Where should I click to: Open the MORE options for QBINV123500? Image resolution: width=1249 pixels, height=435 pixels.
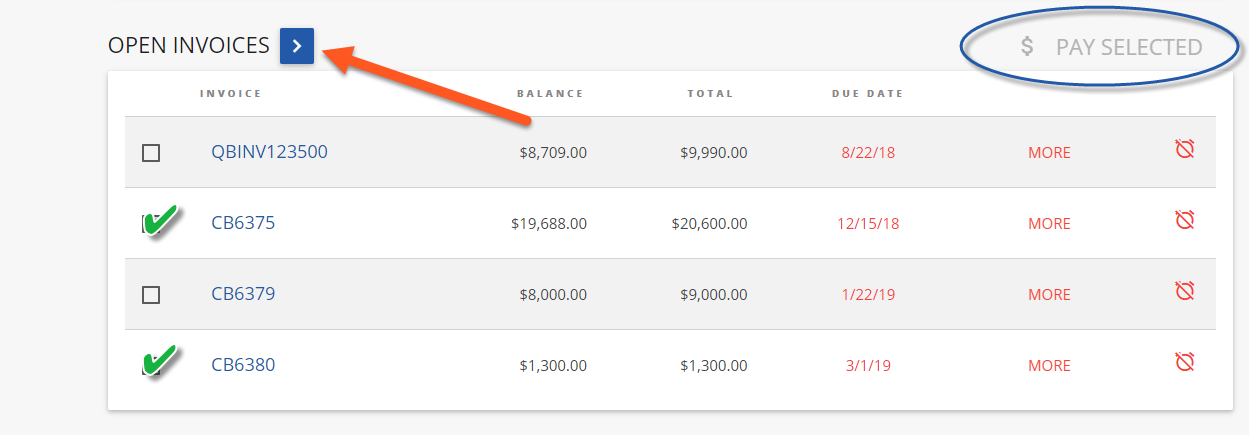click(x=1049, y=153)
